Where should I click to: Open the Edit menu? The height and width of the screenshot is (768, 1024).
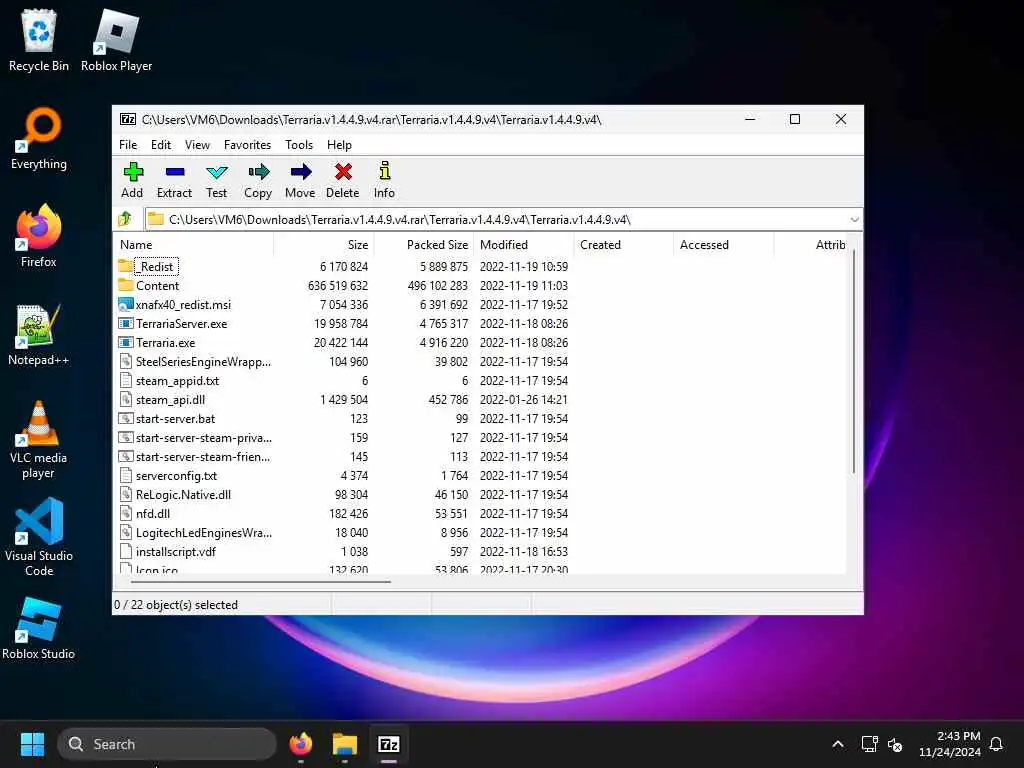click(161, 145)
